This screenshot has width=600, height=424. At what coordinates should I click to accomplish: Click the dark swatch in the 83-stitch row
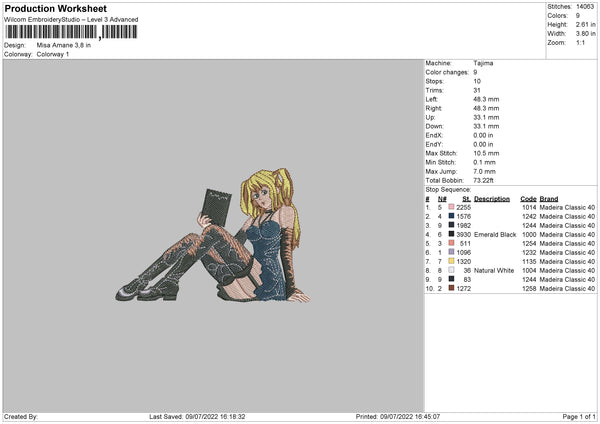pyautogui.click(x=451, y=279)
